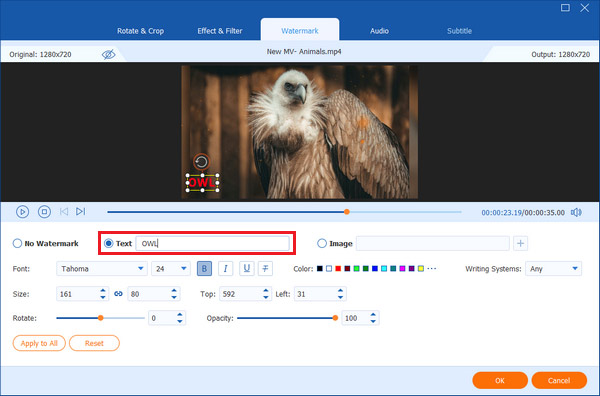Confirm with the OK button
This screenshot has height=396, width=600.
click(x=500, y=380)
